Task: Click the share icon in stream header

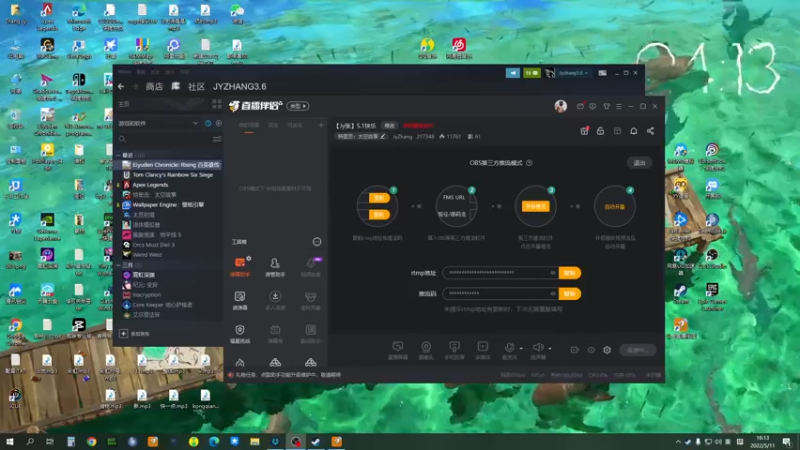Action: click(651, 131)
